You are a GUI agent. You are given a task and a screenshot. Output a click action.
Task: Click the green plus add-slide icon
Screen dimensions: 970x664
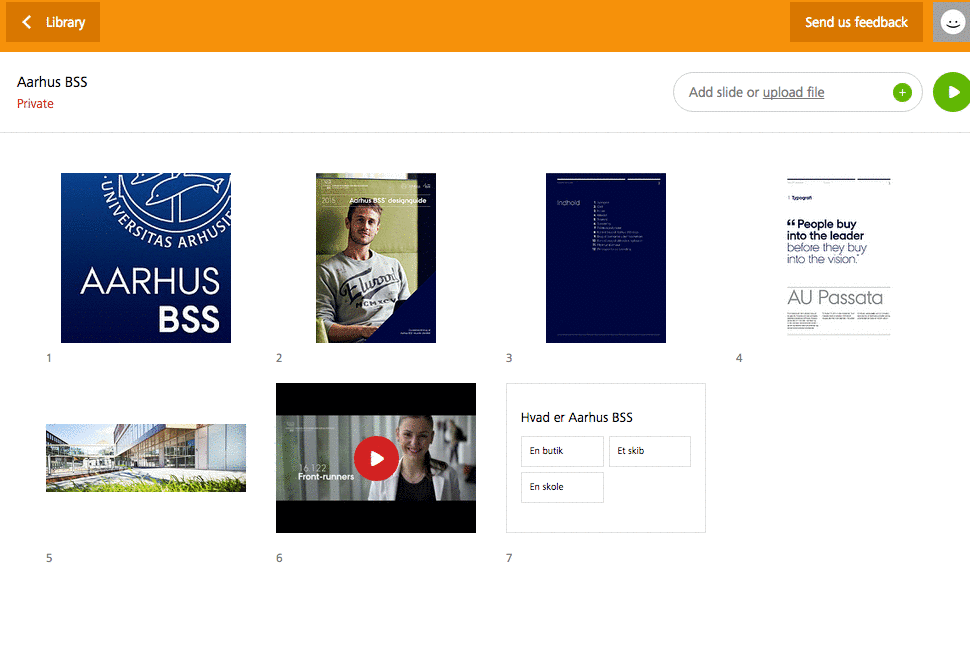(902, 92)
